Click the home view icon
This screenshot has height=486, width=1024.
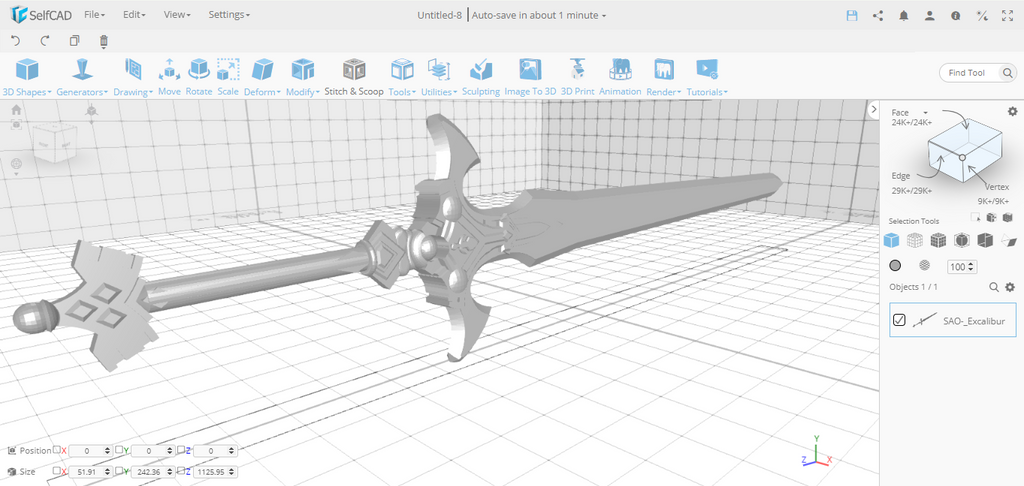coord(16,110)
